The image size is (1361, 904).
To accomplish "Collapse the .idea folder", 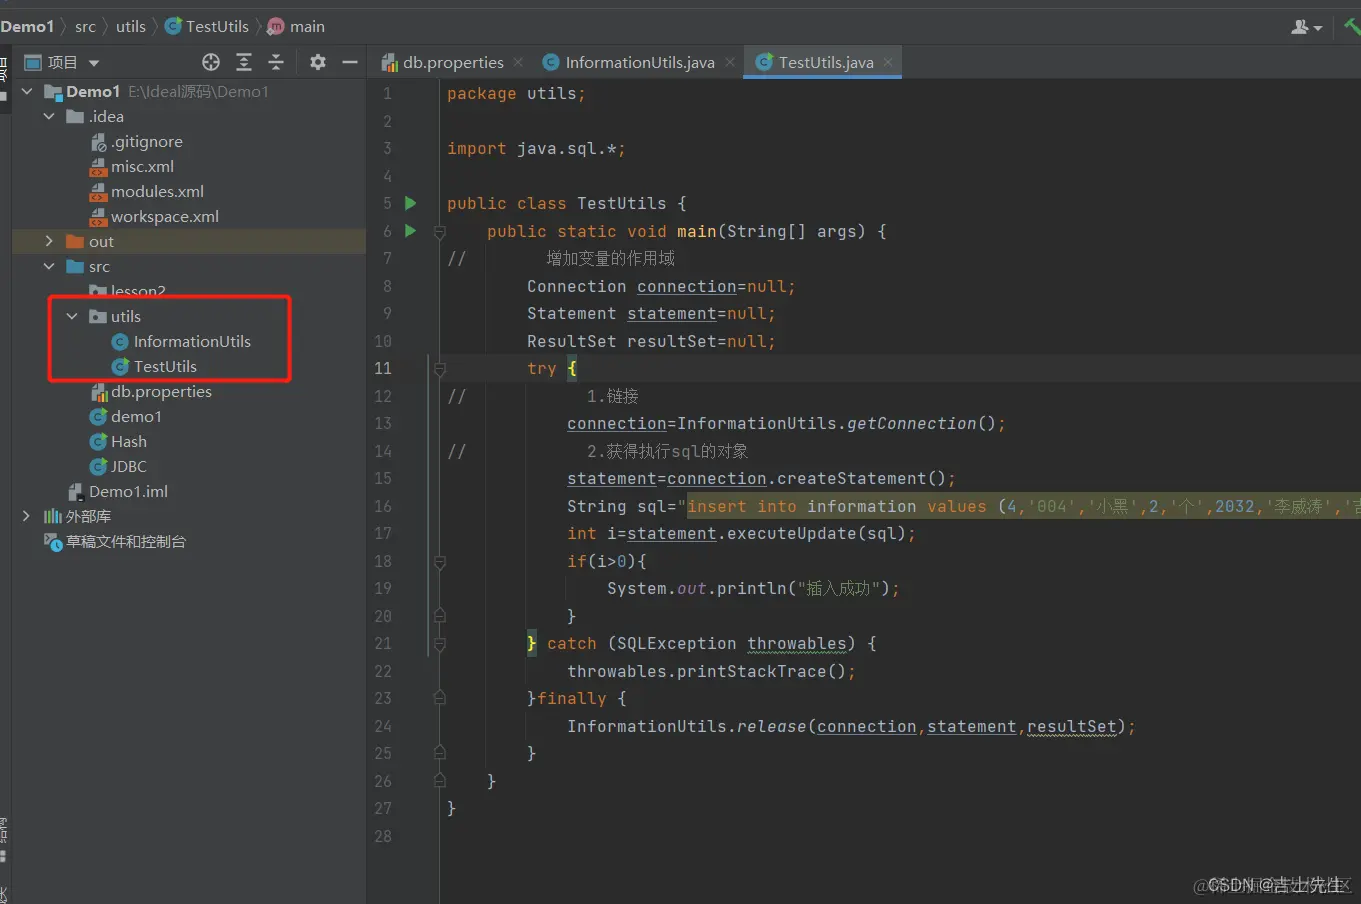I will (x=49, y=116).
